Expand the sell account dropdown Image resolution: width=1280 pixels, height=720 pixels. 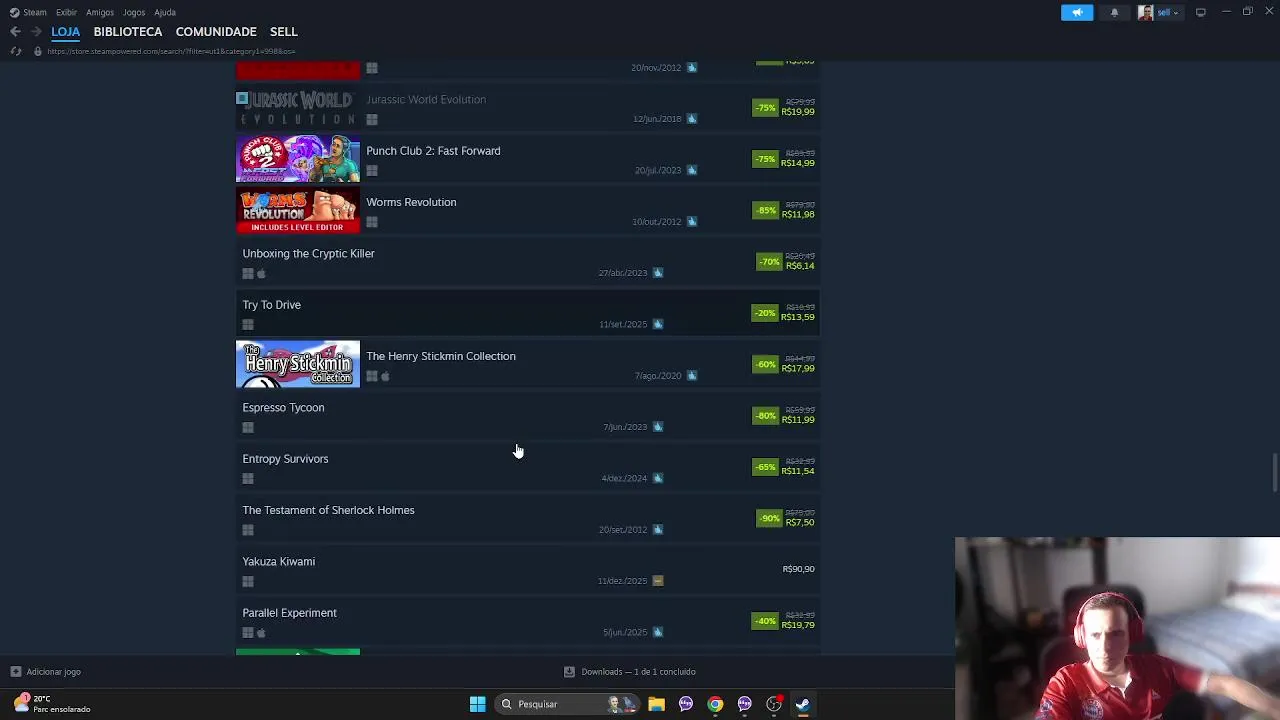(x=1168, y=12)
